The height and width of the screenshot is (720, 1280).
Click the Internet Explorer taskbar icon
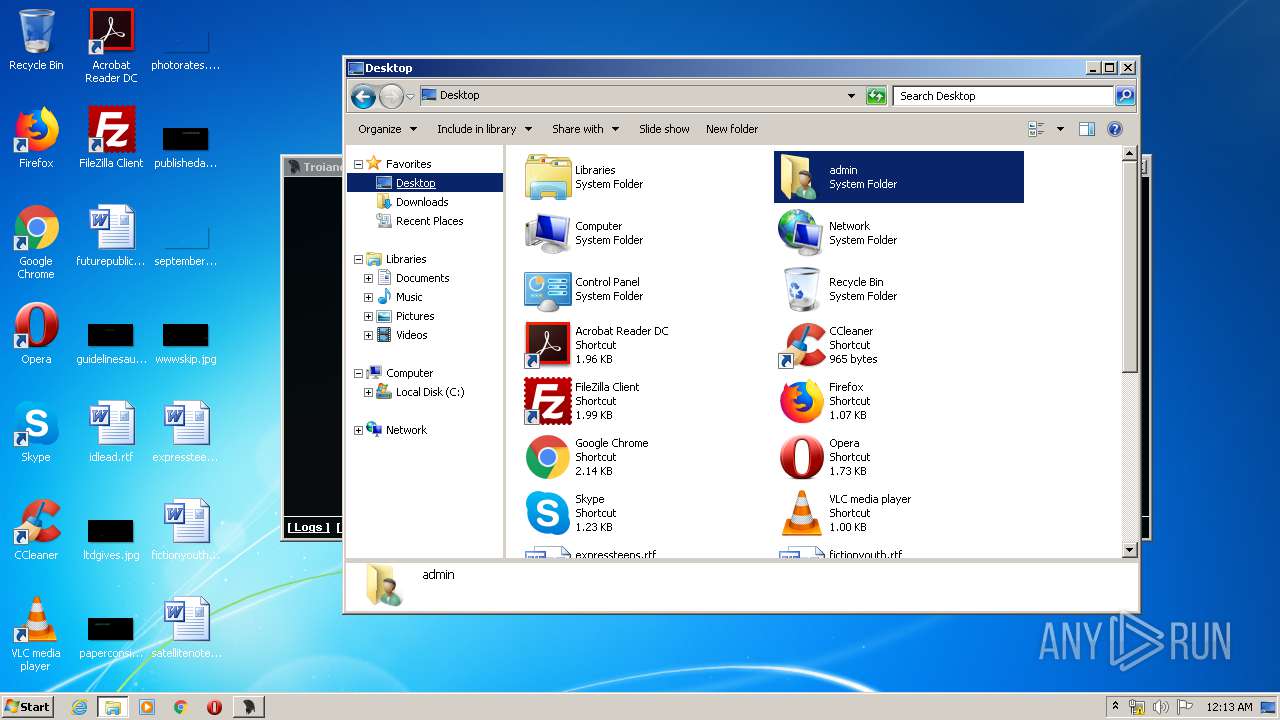(x=79, y=707)
